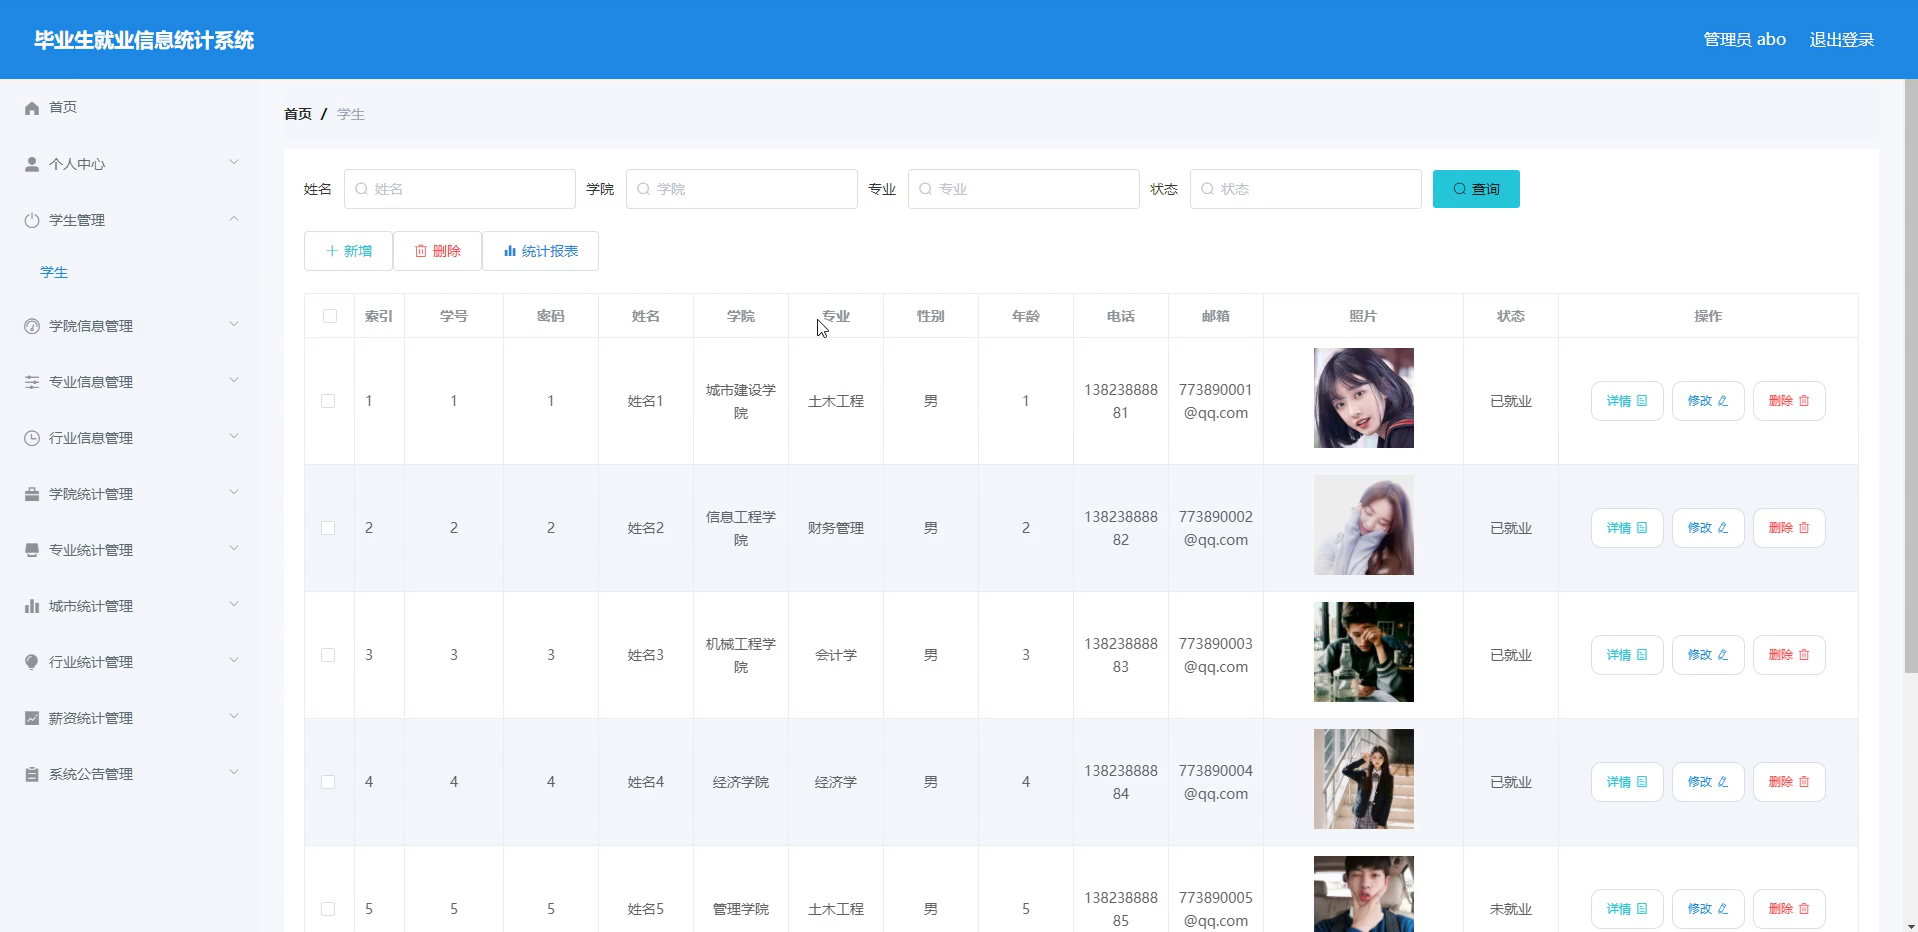The height and width of the screenshot is (932, 1918).
Task: Click the sliders icon beside 专业信息管理
Action: click(x=32, y=382)
